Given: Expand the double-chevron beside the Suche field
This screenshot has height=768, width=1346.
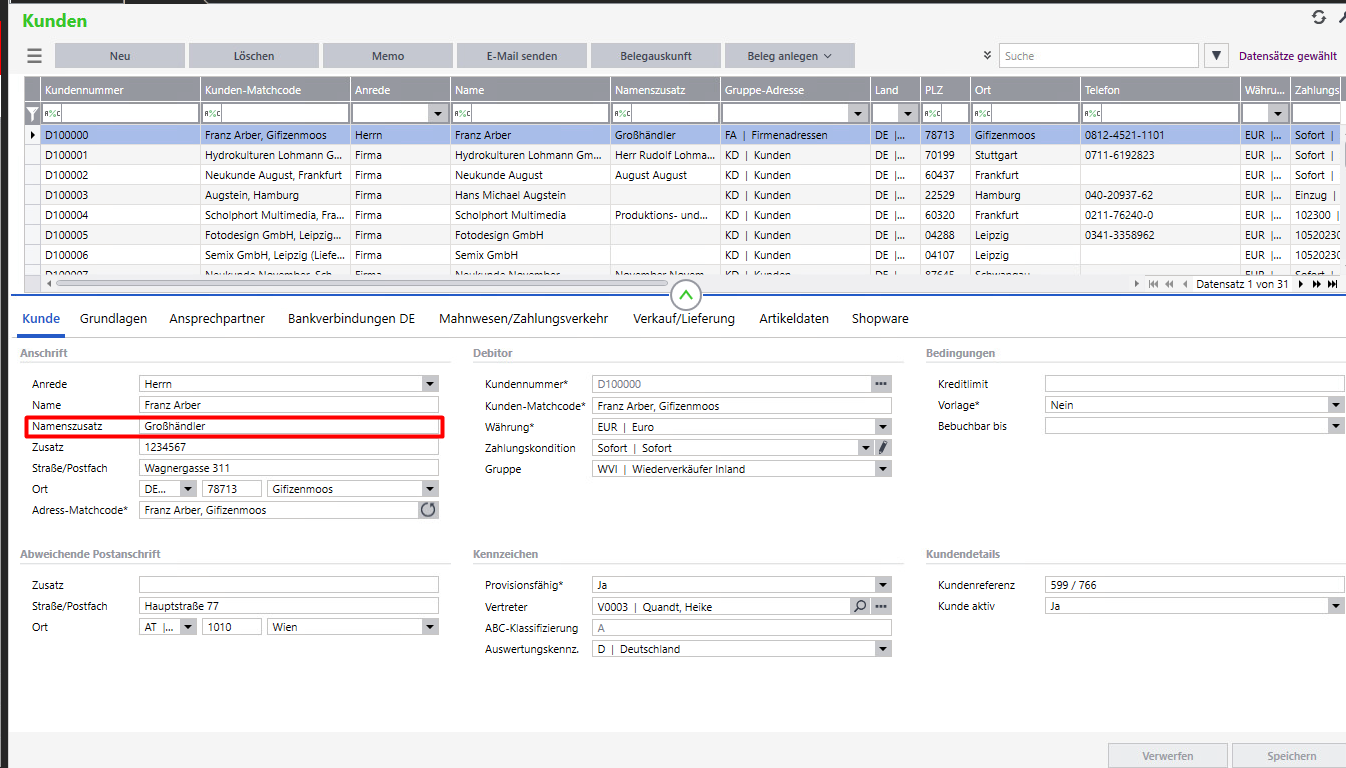Looking at the screenshot, I should click(x=988, y=56).
